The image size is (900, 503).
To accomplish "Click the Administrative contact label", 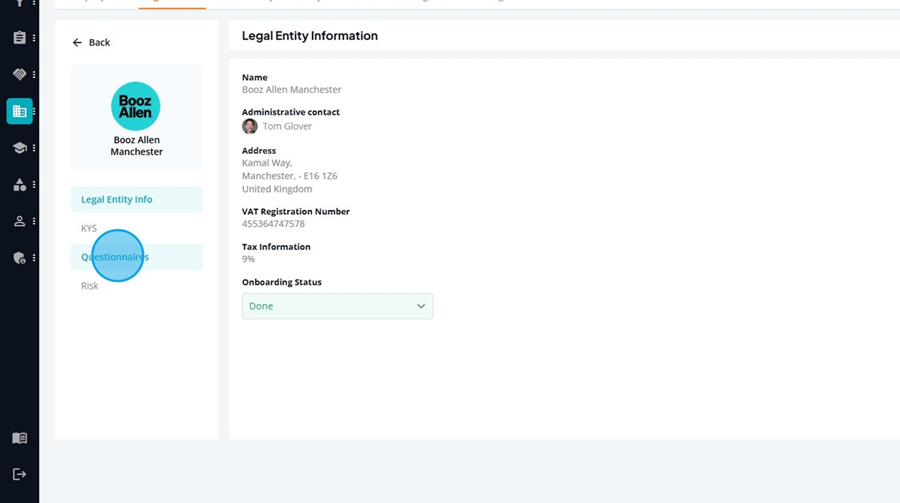I will coord(290,112).
